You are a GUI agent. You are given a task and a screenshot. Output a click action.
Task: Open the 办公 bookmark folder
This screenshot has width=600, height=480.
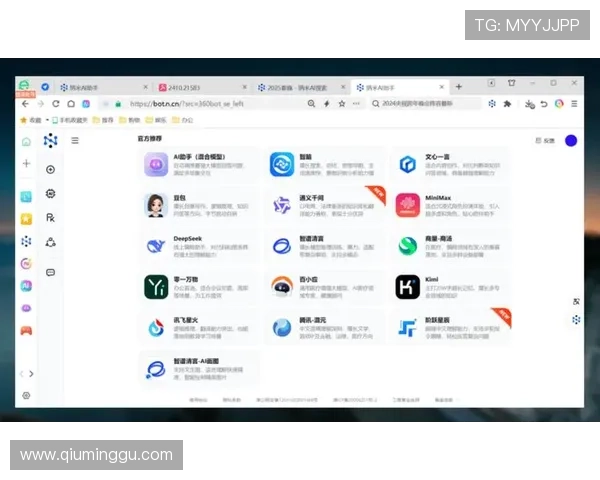[183, 120]
